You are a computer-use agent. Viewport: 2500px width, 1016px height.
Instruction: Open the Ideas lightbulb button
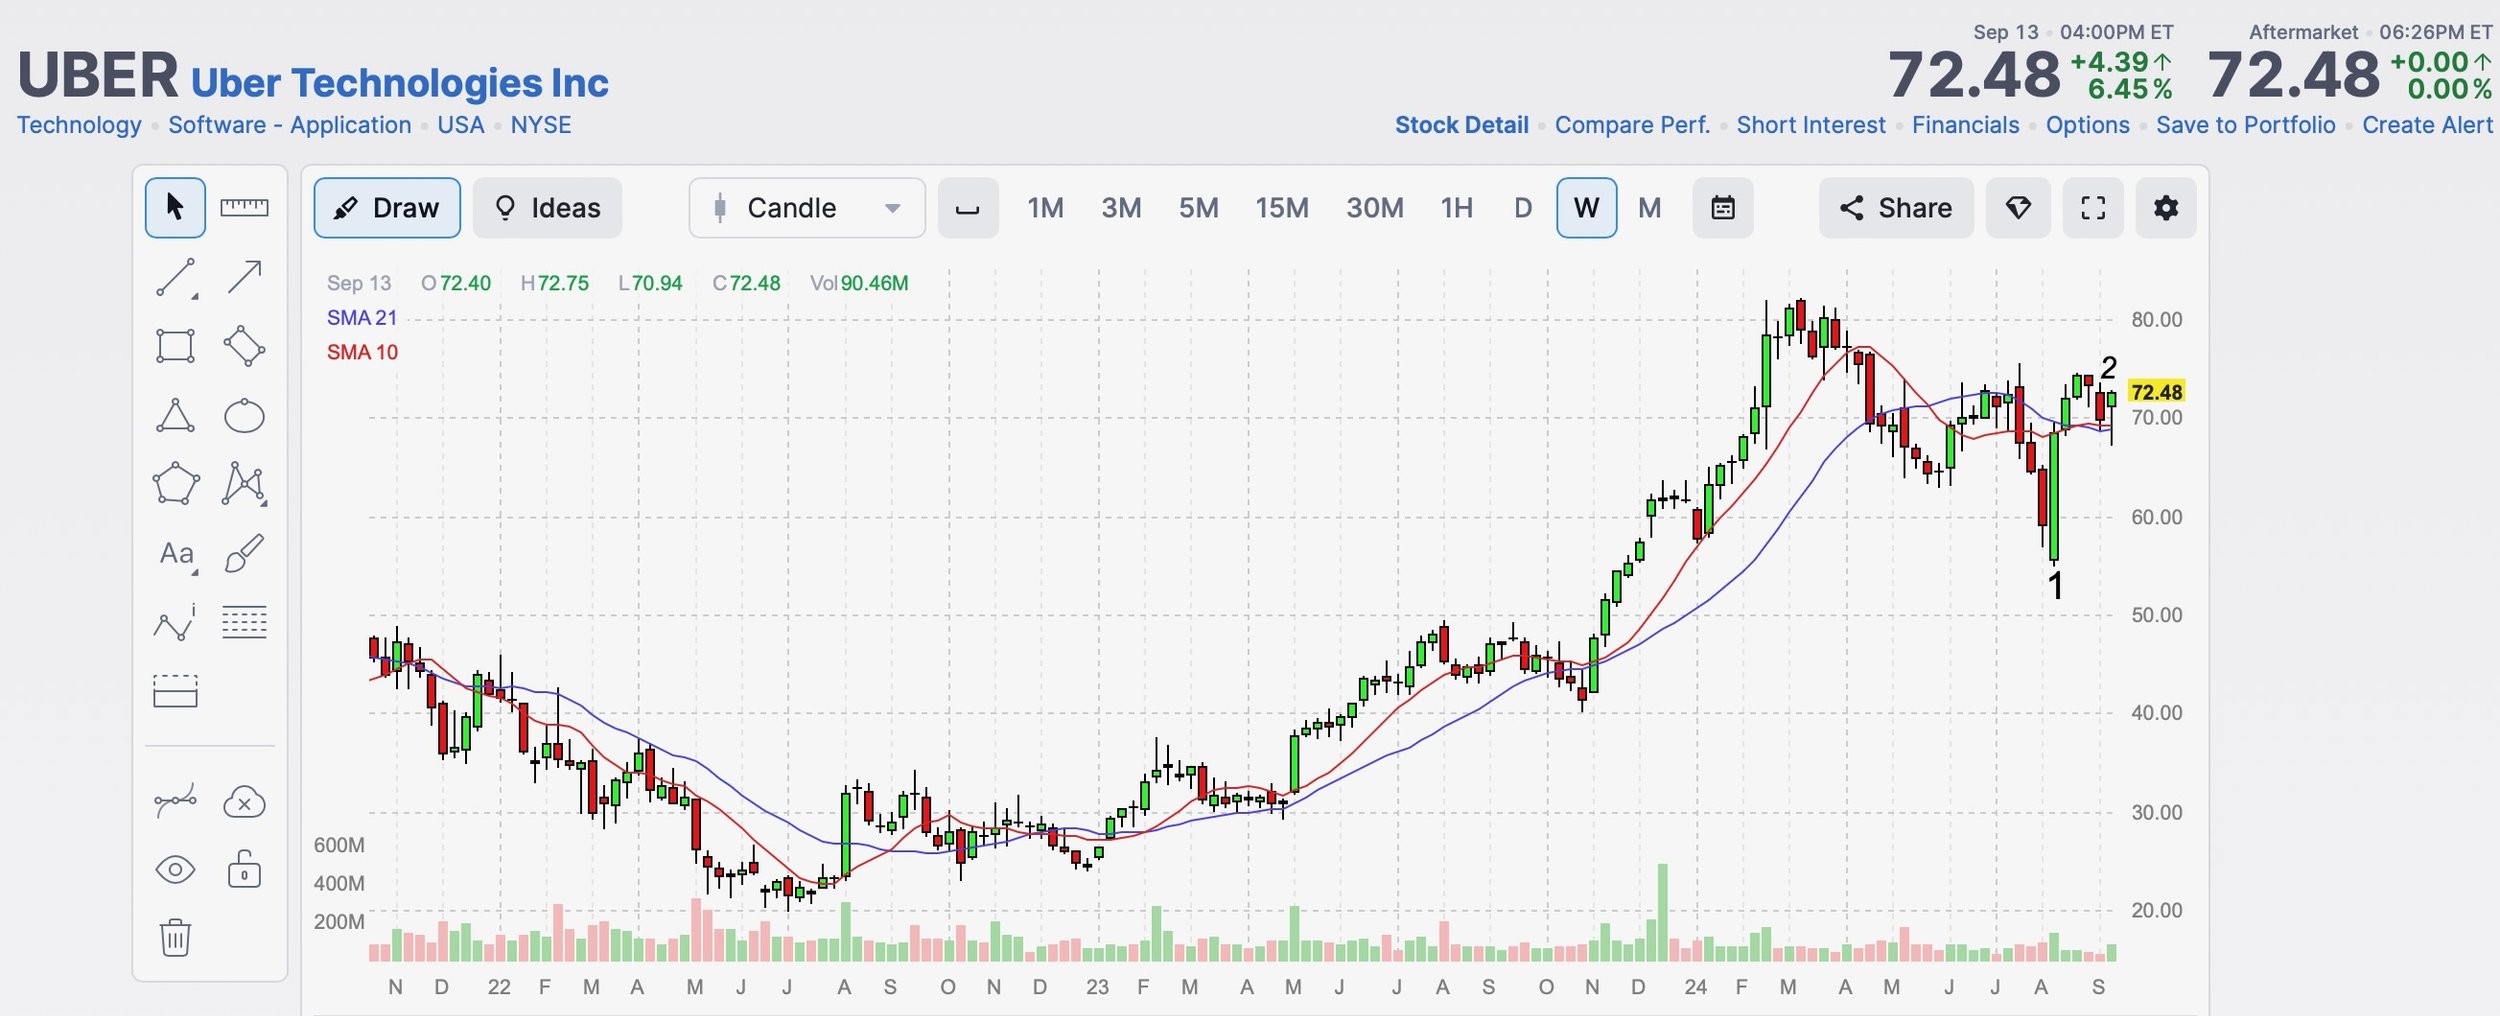(547, 208)
